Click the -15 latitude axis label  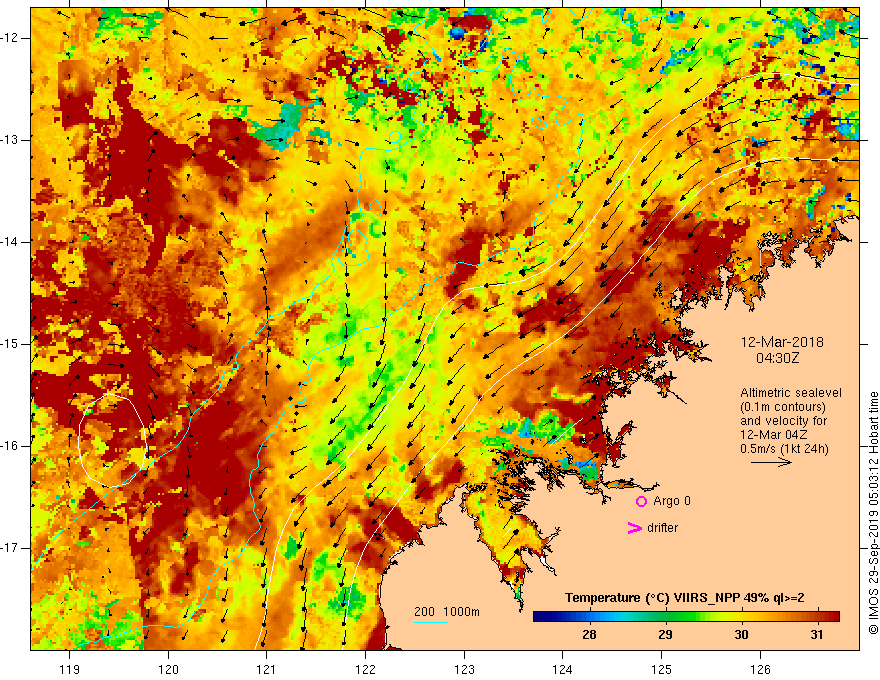(10, 344)
